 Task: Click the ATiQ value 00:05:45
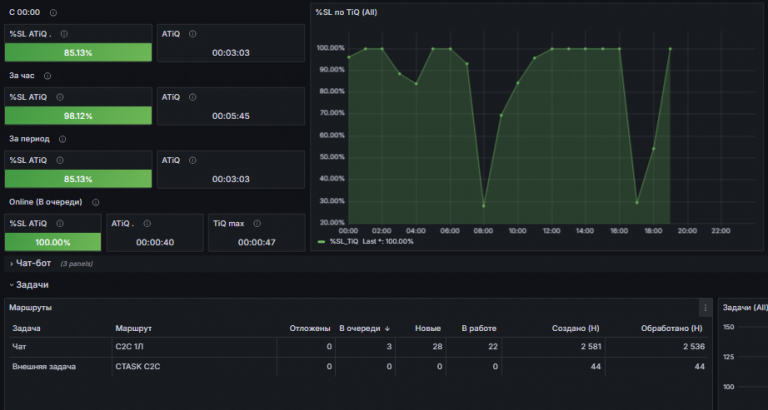[x=231, y=116]
